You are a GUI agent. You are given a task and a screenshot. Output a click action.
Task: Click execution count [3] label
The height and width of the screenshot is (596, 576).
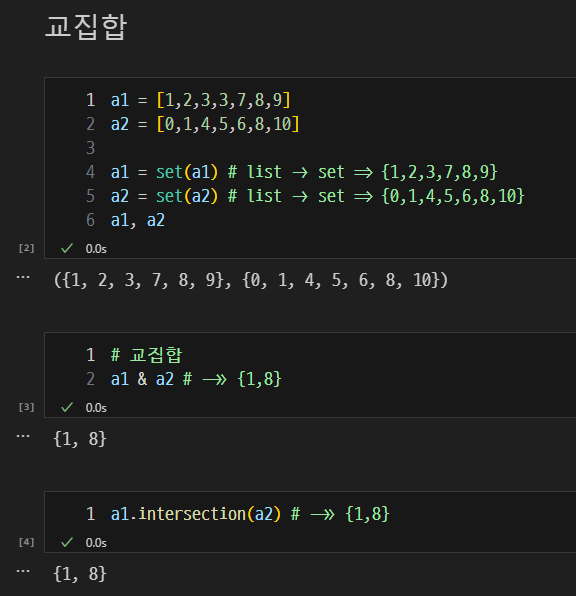tap(26, 407)
